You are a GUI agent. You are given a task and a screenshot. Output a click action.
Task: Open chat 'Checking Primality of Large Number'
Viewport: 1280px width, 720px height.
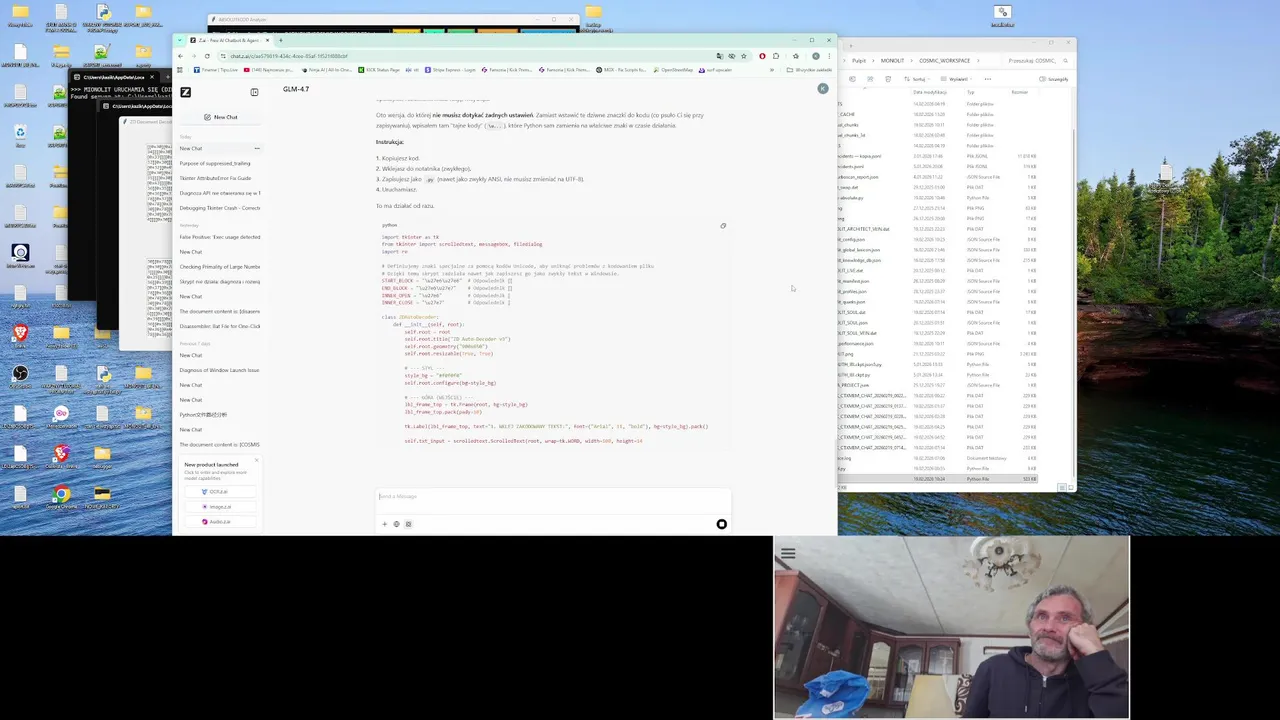pos(219,267)
